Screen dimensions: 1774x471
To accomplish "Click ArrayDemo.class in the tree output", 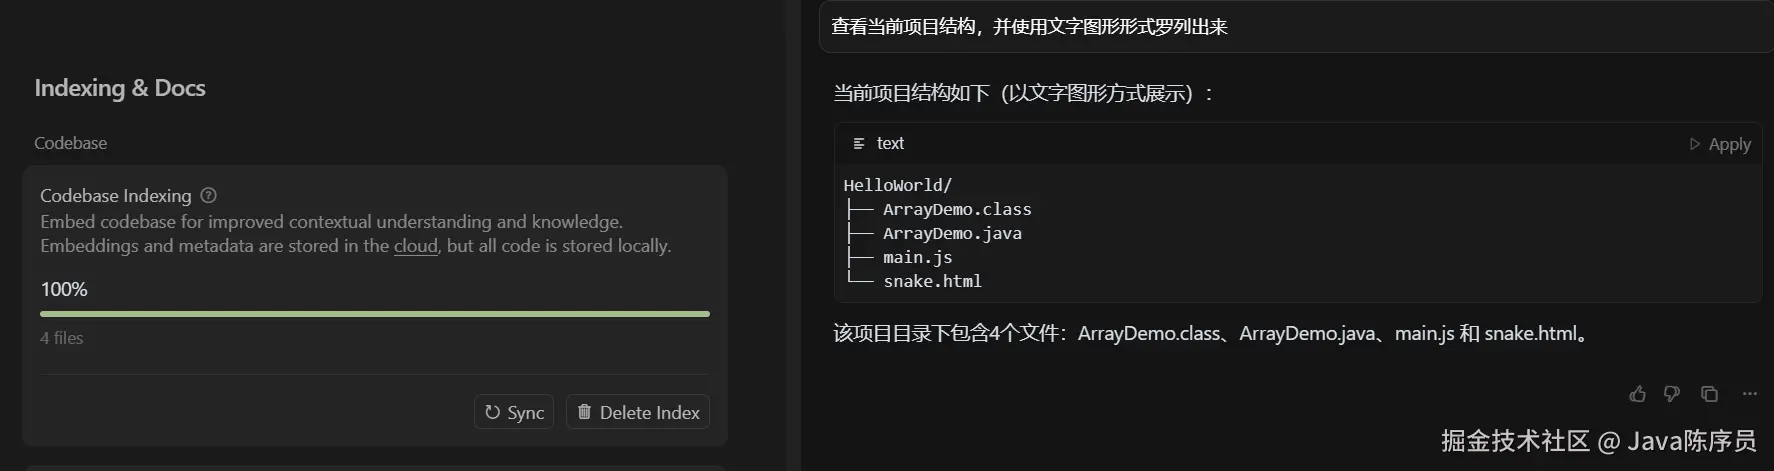I will click(956, 209).
